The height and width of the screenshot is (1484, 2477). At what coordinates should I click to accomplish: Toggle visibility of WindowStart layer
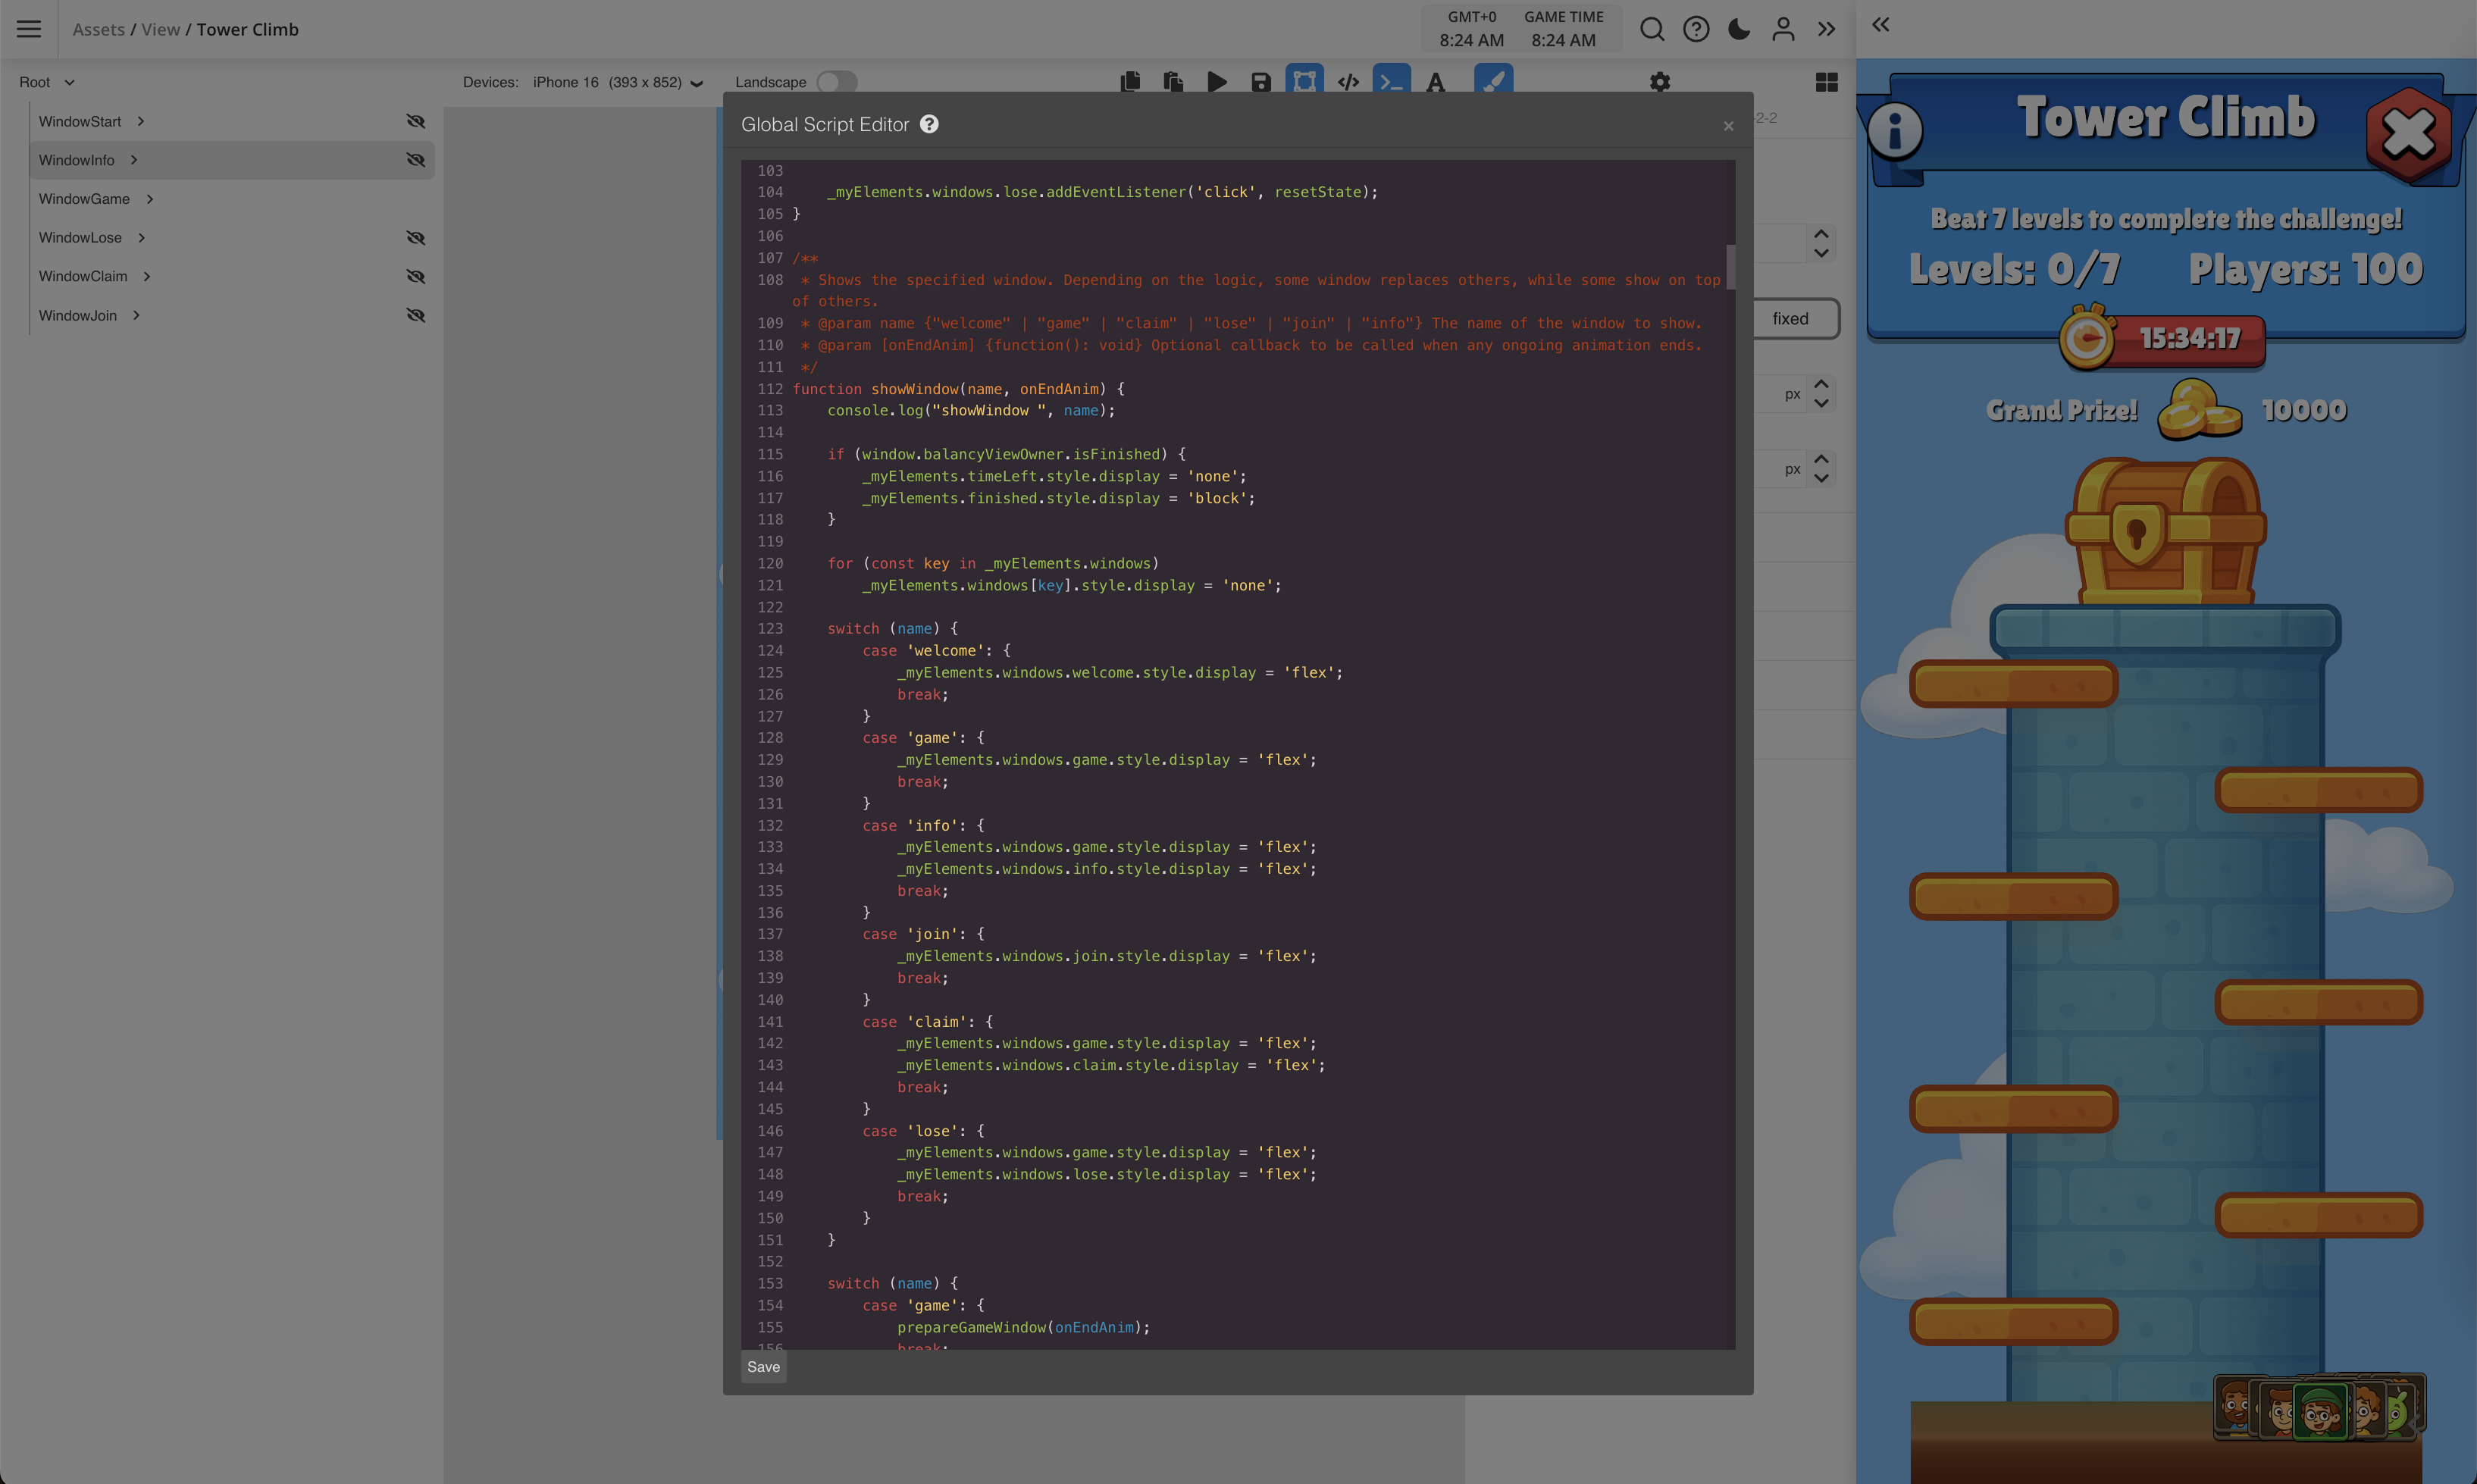(415, 121)
